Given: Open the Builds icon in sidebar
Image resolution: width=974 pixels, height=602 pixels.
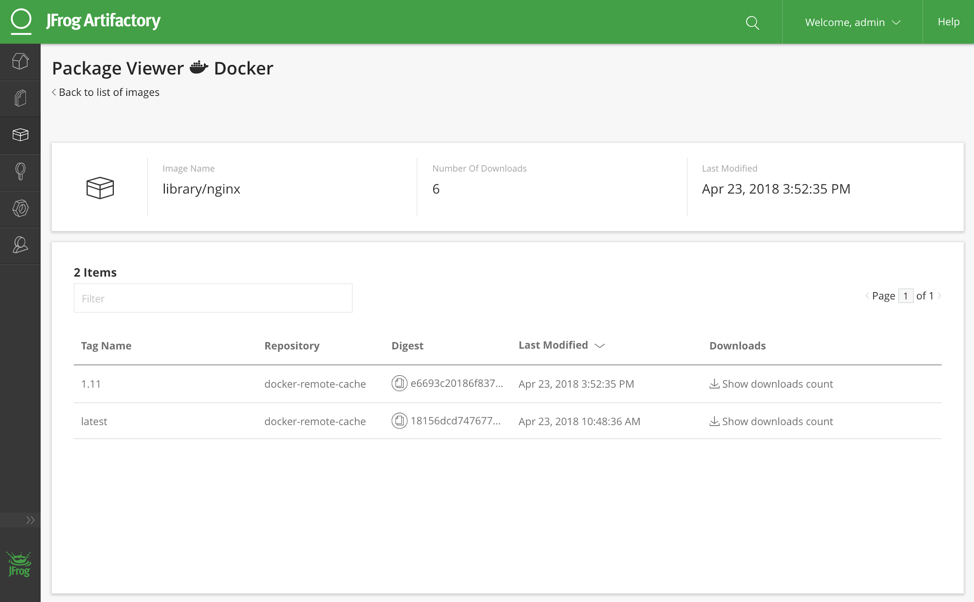Looking at the screenshot, I should [20, 171].
